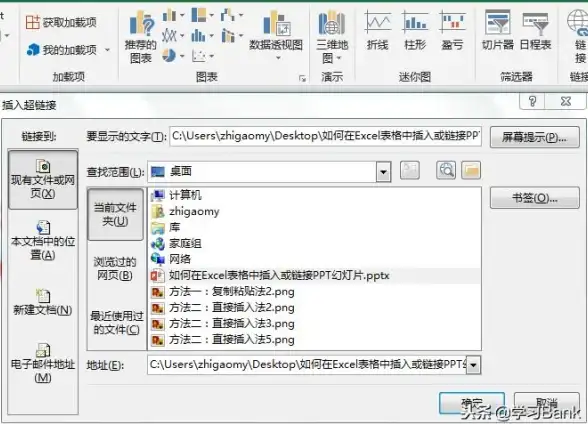Screen dimensions: 588x424
Task: Select Existing File or Web Page (现有文件或网页)
Action: click(43, 179)
